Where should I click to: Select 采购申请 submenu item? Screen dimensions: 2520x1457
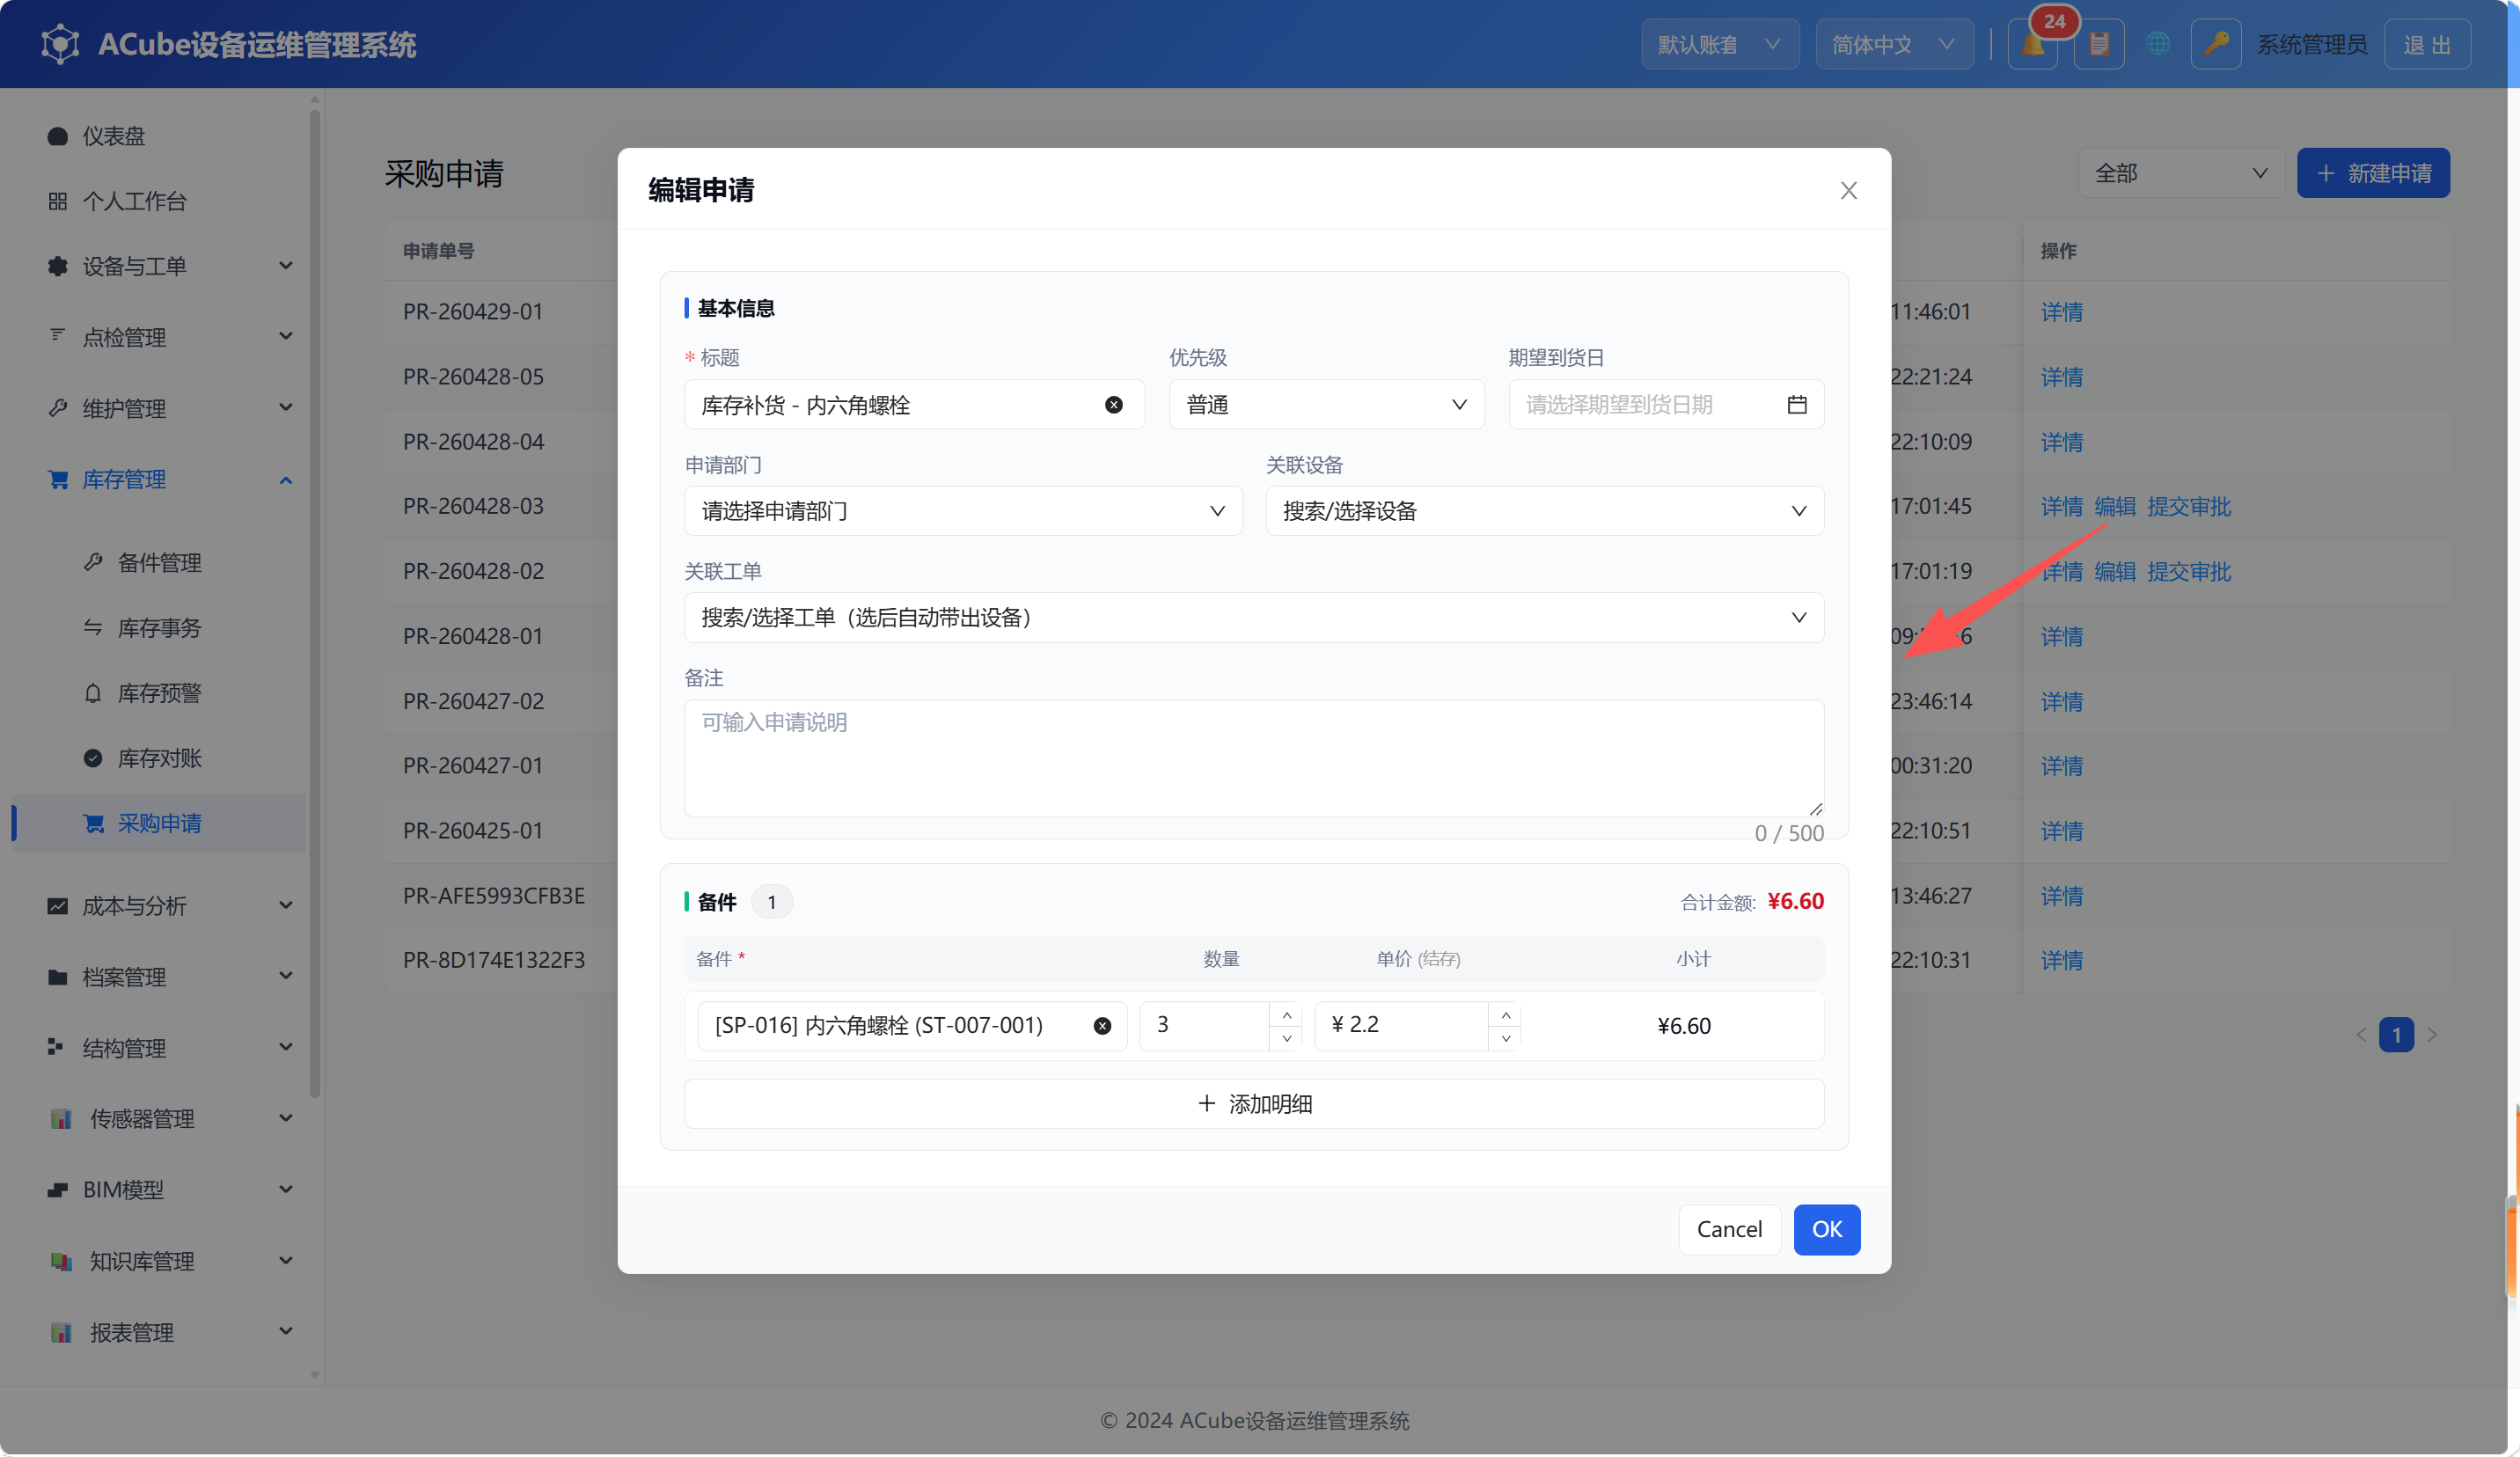pos(160,823)
